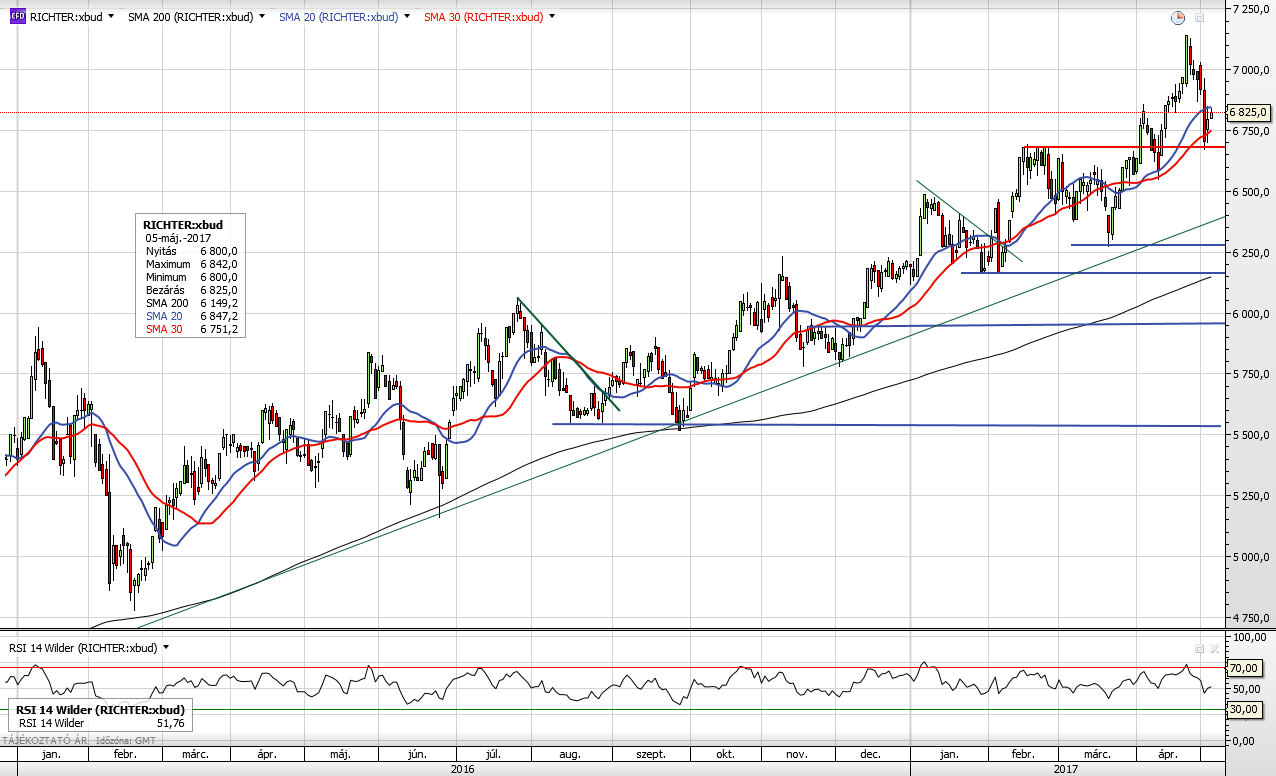Click the 'SMA 20 6 847,2' tooltip row
This screenshot has width=1276, height=776.
tap(190, 316)
